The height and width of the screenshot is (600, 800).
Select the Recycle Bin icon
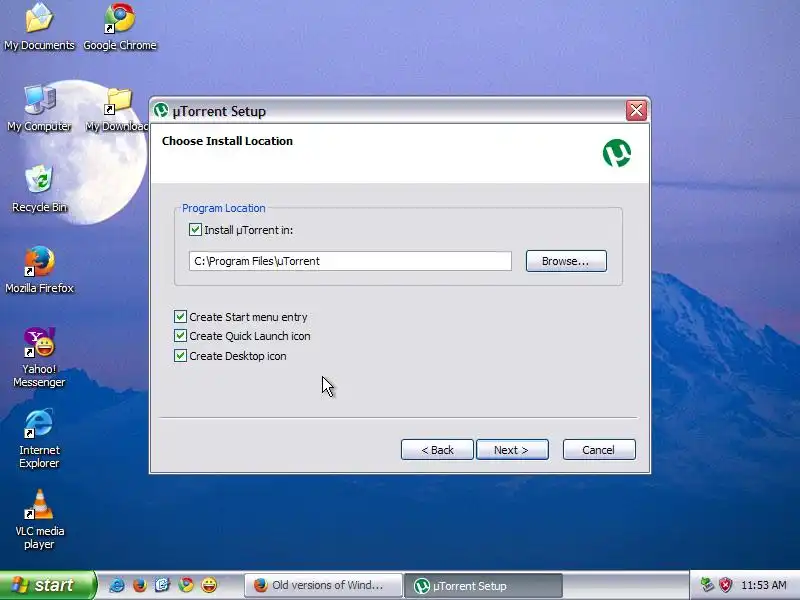click(39, 189)
